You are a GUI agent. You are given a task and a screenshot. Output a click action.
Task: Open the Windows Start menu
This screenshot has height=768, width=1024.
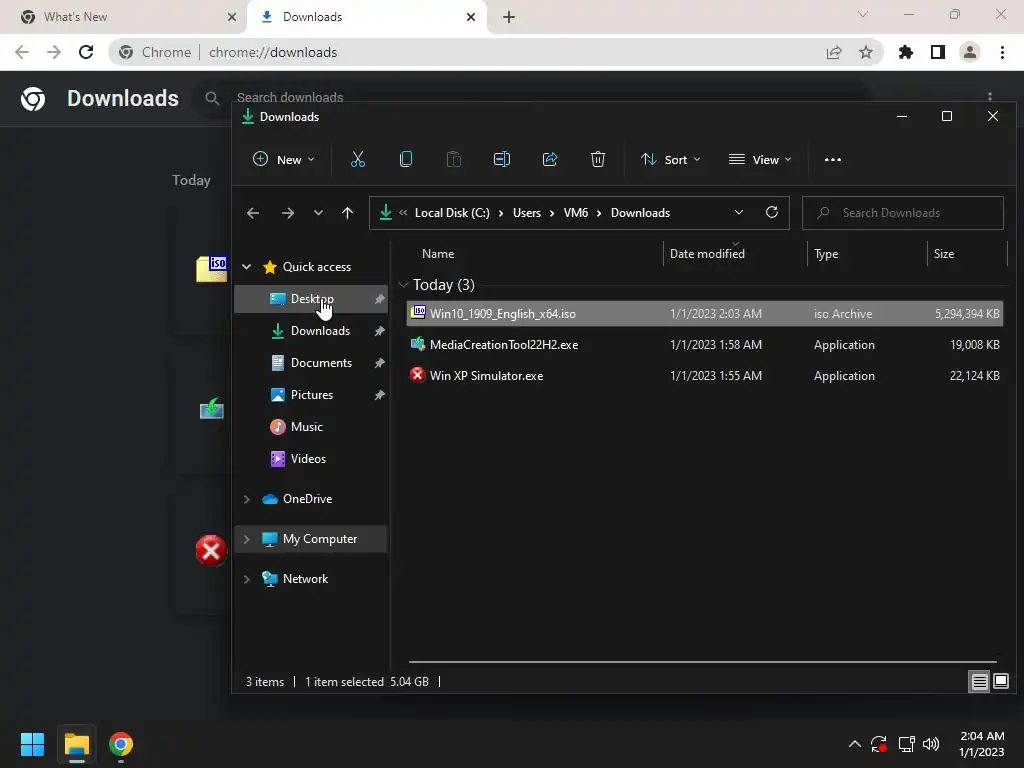(x=32, y=744)
